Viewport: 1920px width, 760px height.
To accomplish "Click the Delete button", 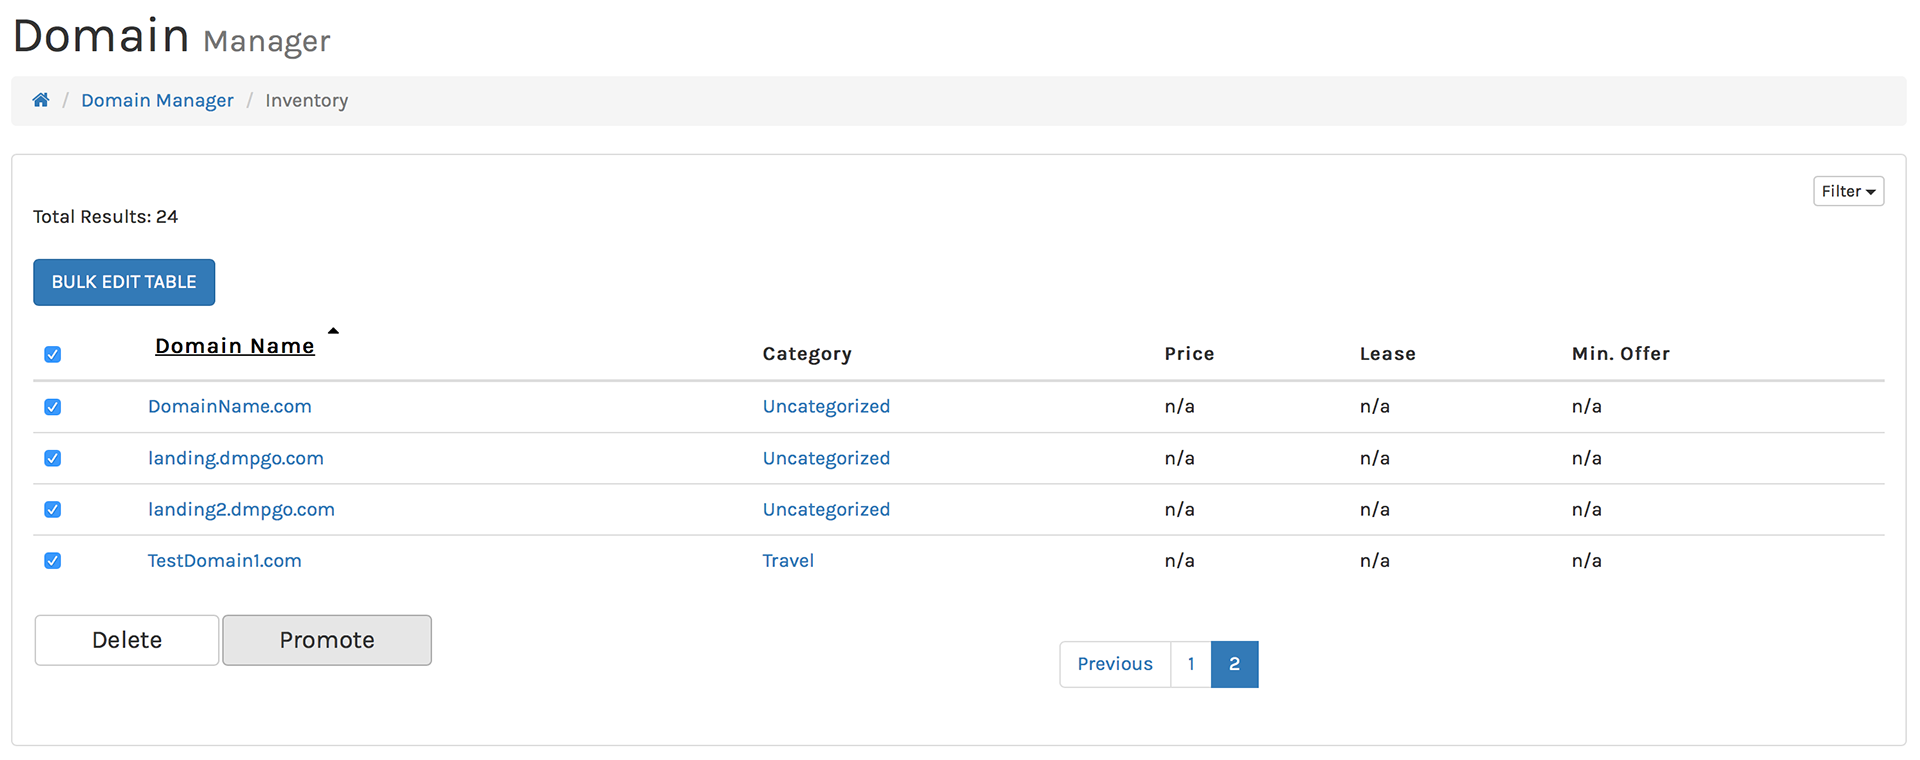I will tap(127, 640).
